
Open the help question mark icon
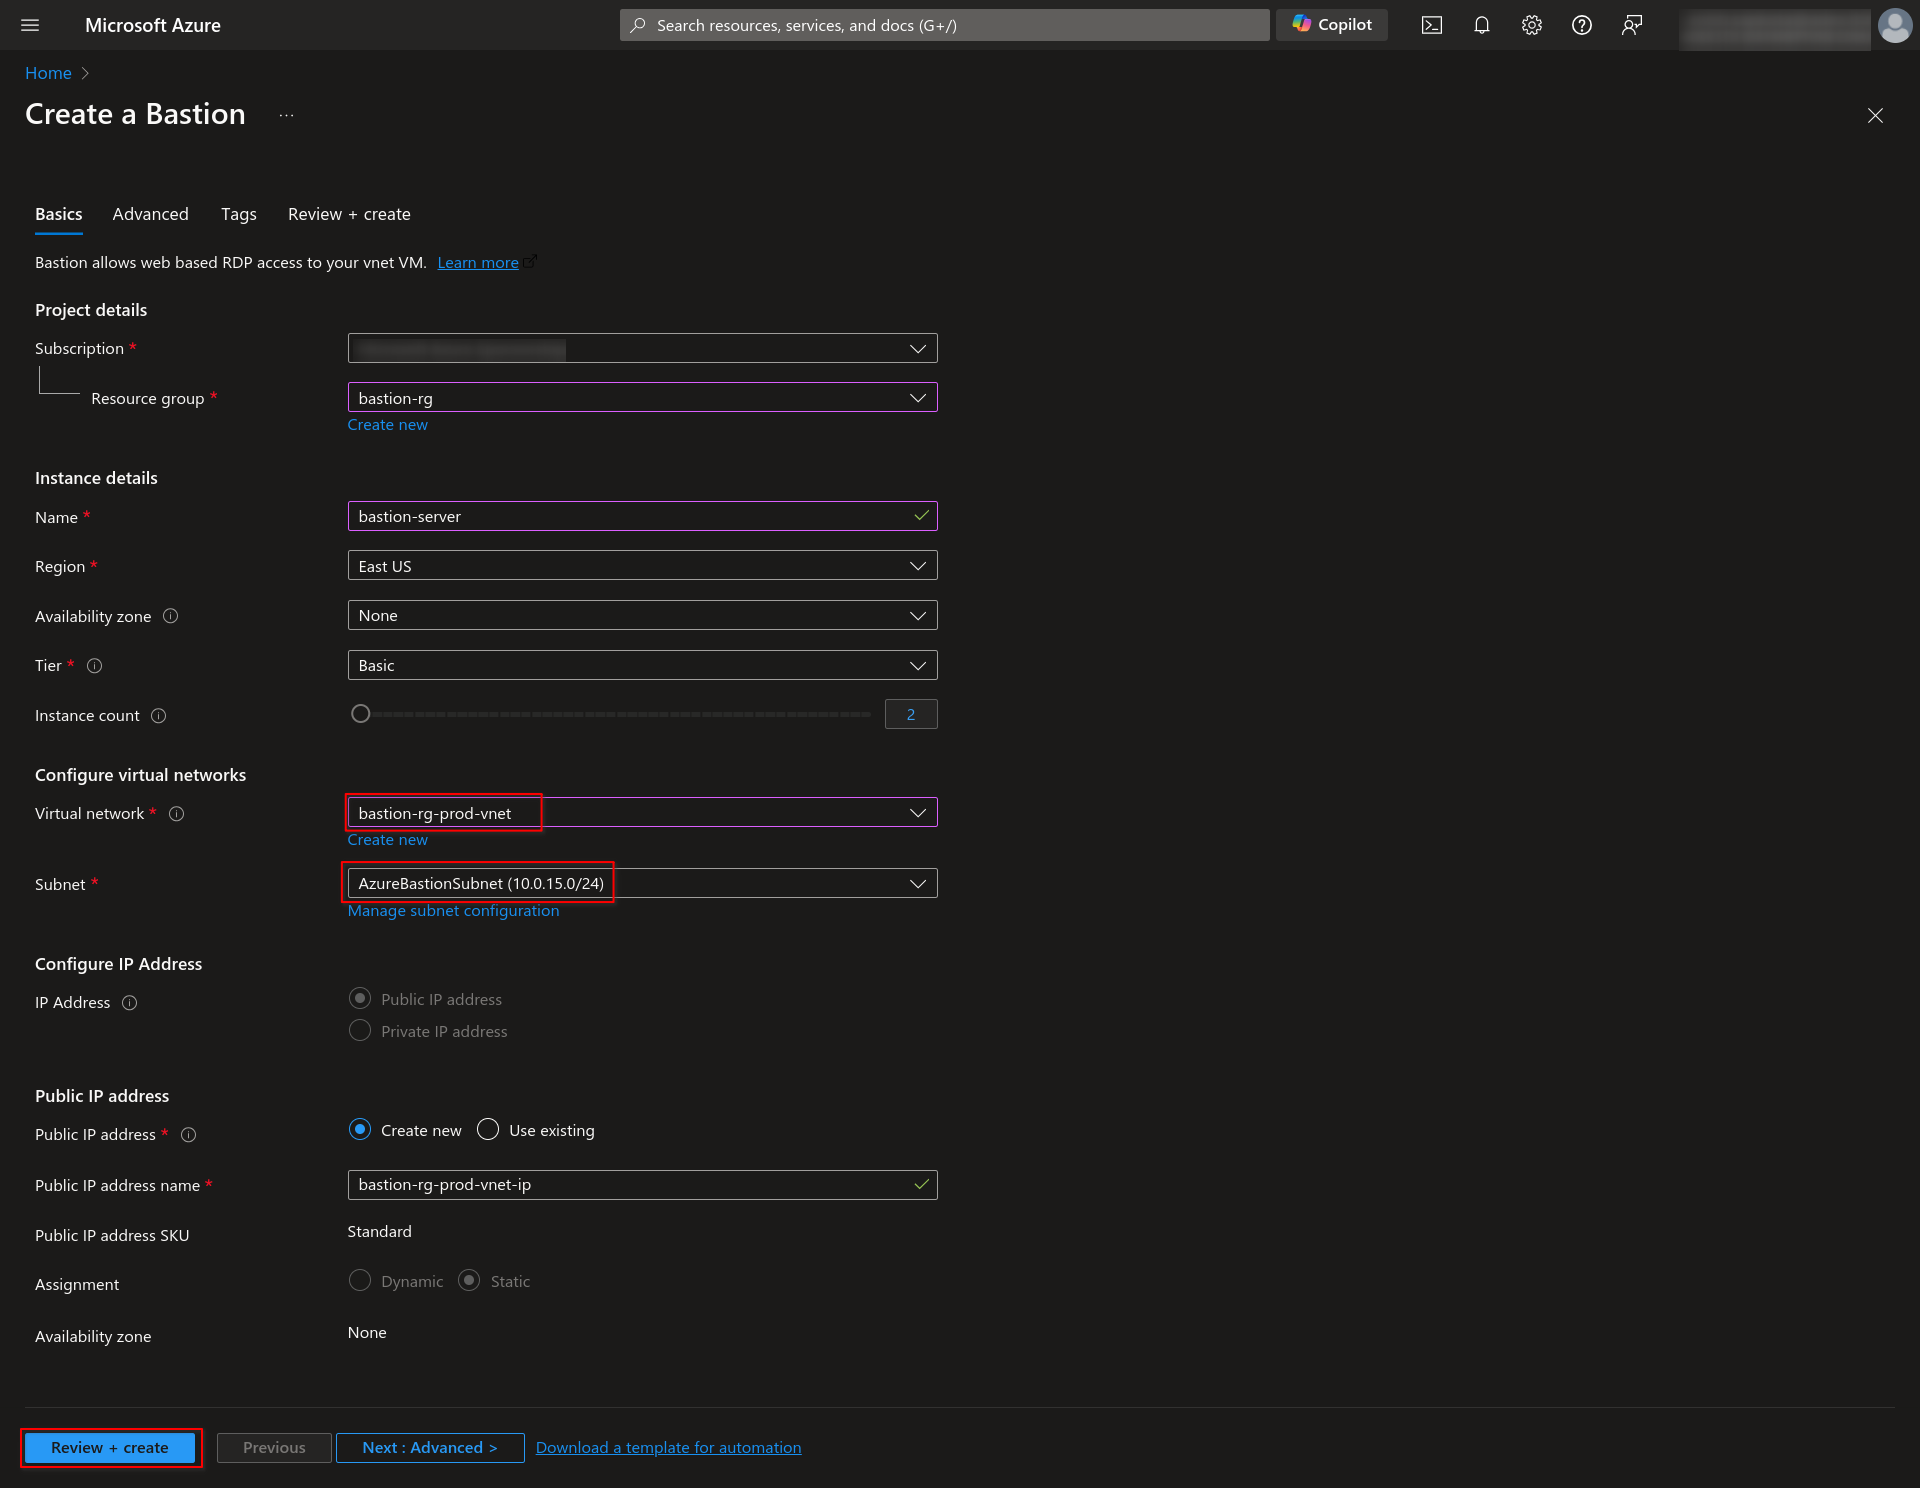[1581, 25]
